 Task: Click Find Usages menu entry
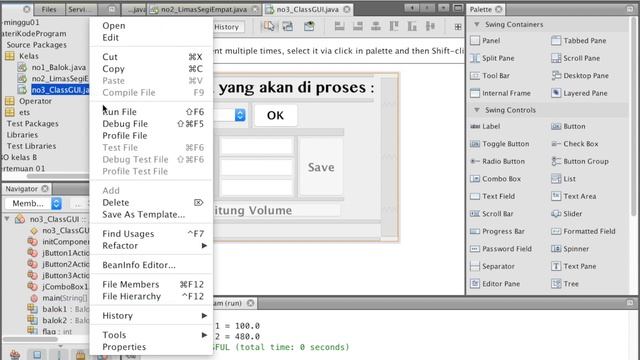[151, 234]
